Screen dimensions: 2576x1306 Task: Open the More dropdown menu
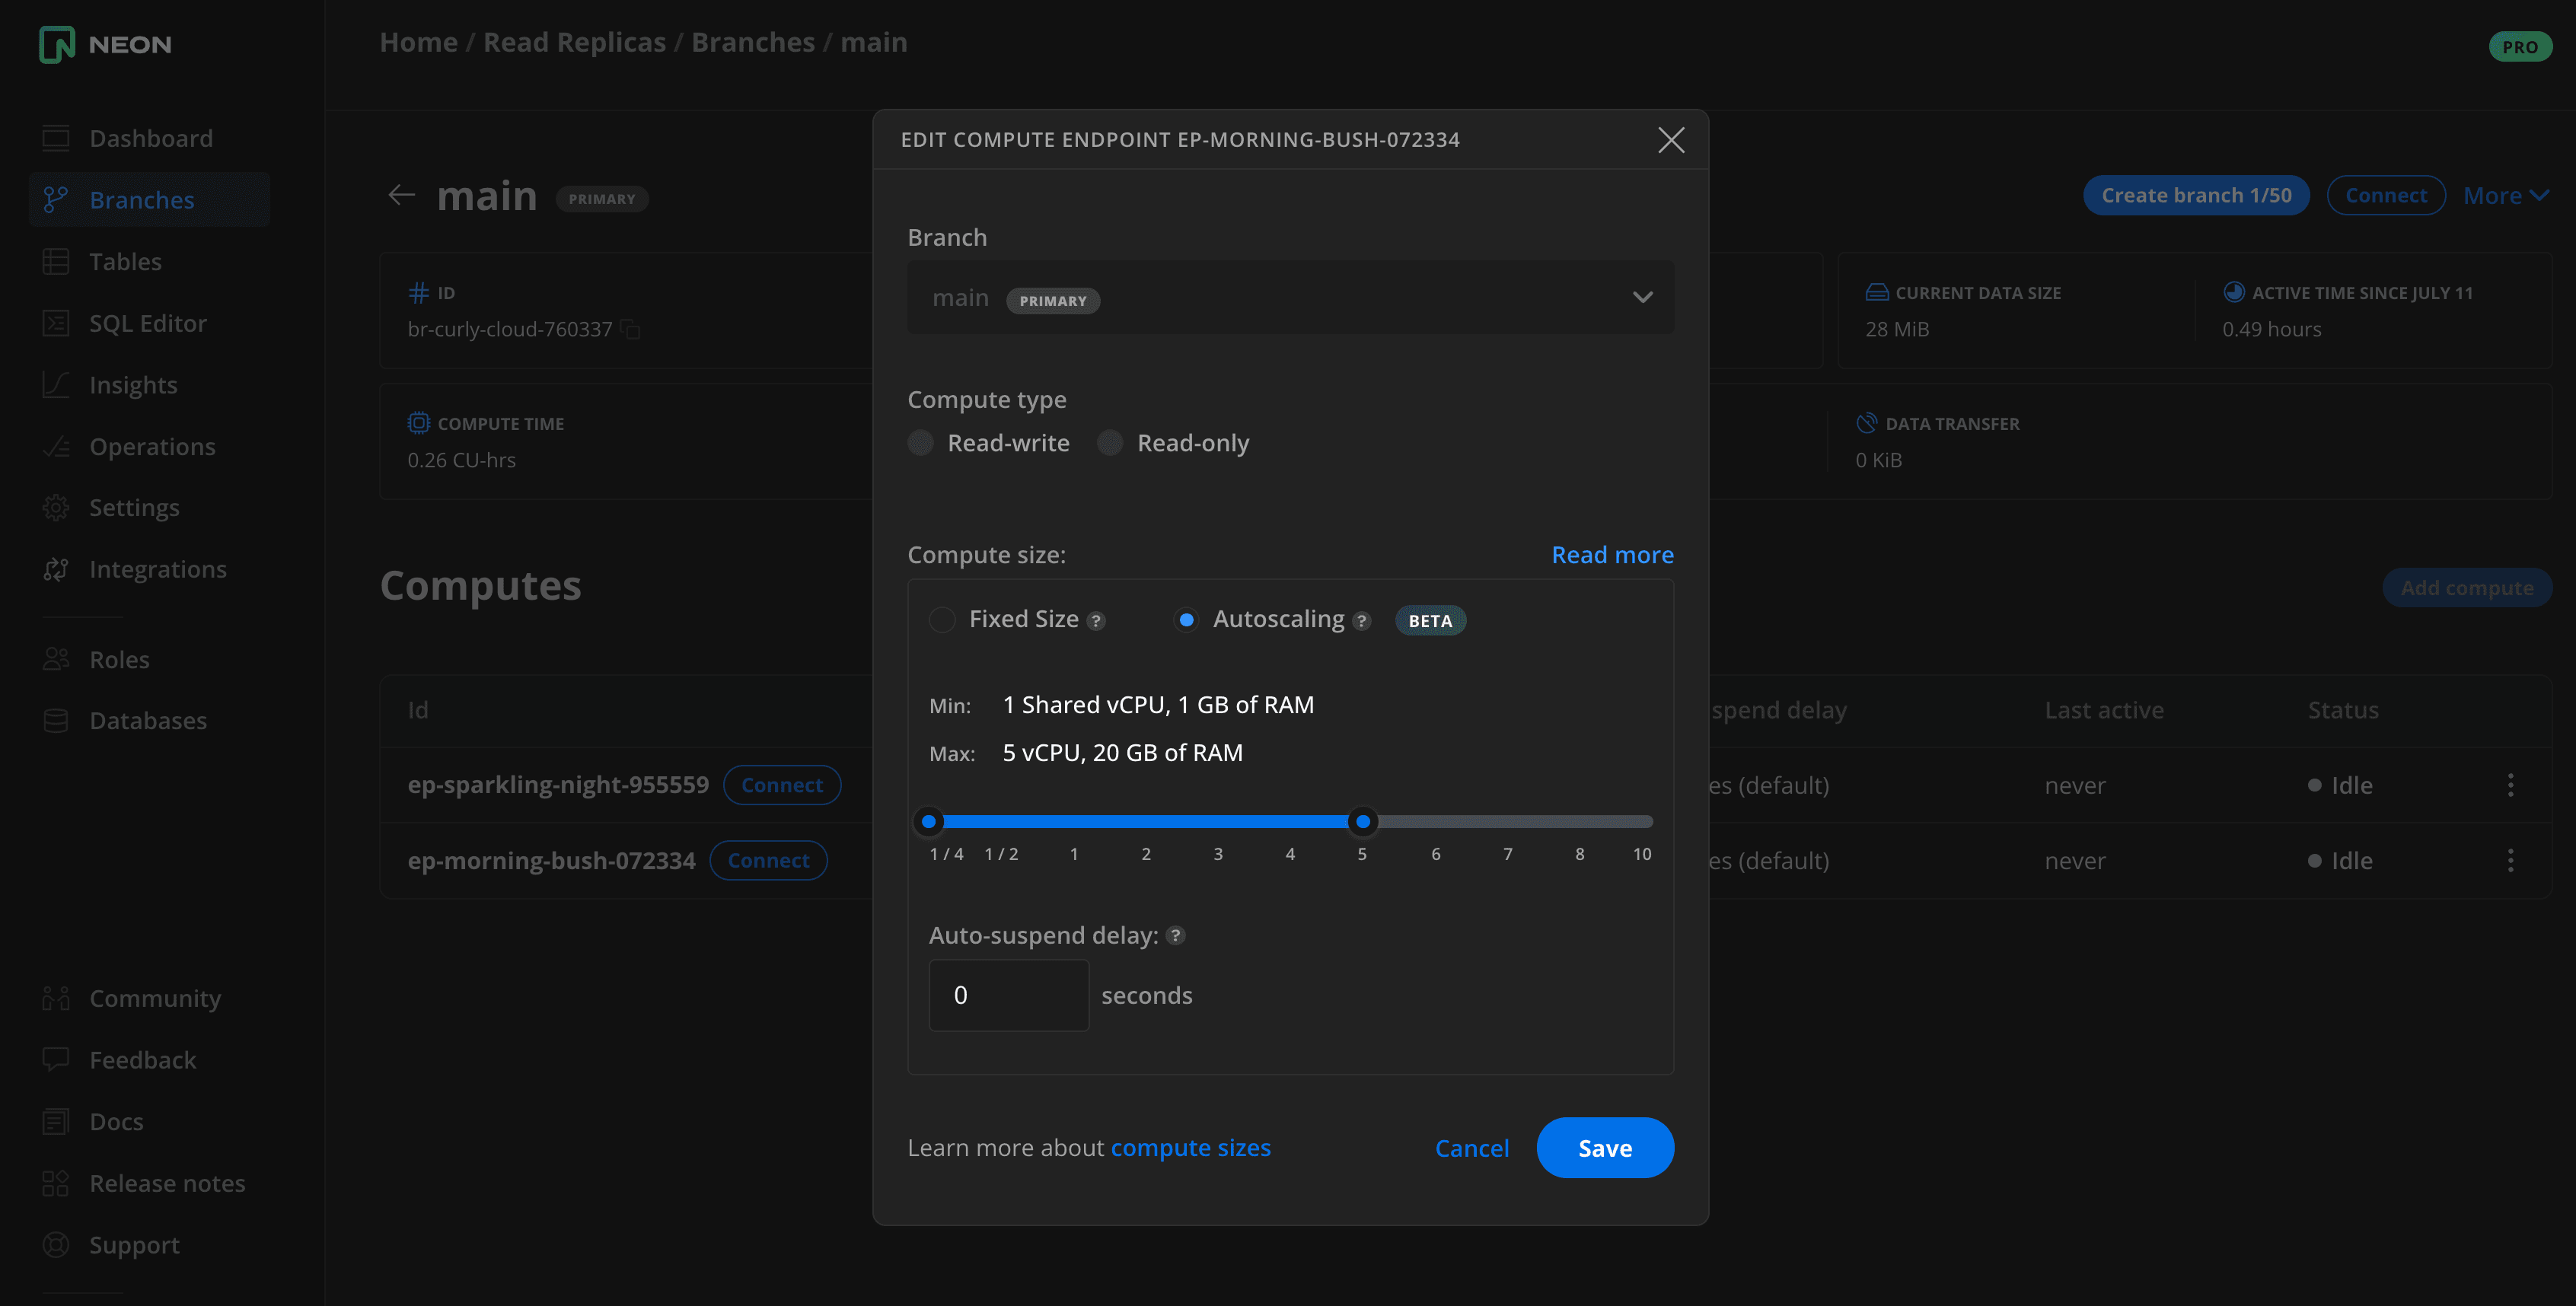coord(2505,196)
